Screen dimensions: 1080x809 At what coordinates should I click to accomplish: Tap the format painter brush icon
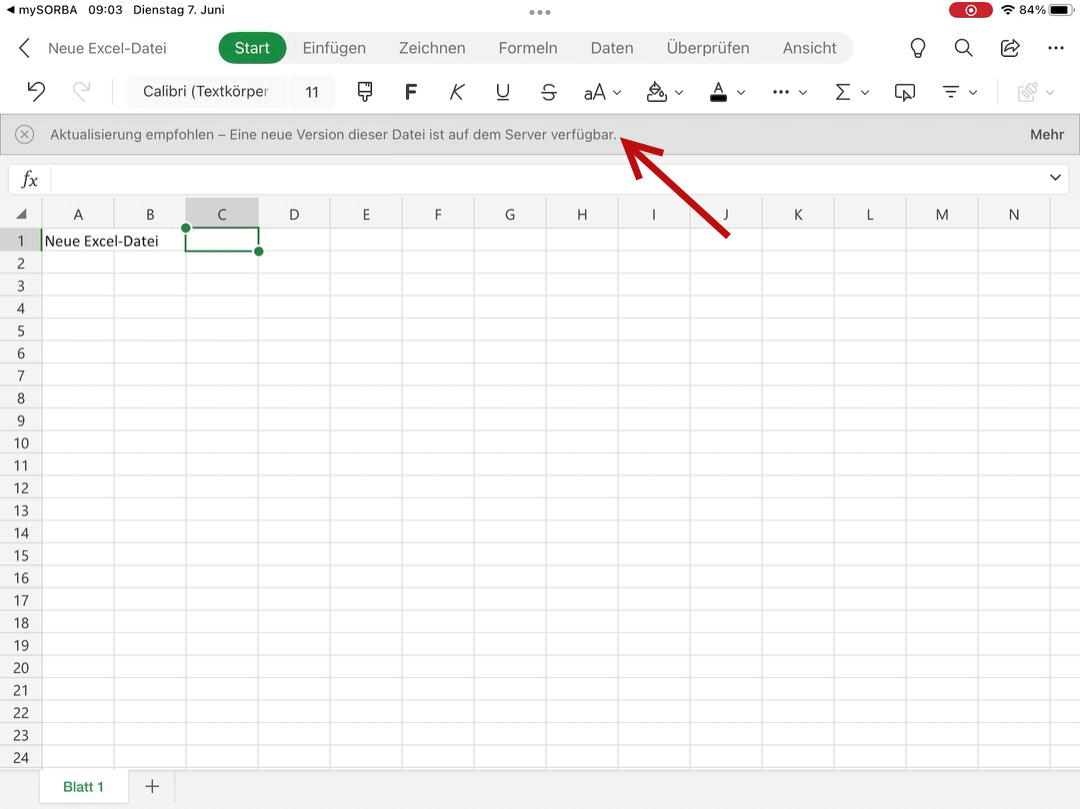(364, 92)
